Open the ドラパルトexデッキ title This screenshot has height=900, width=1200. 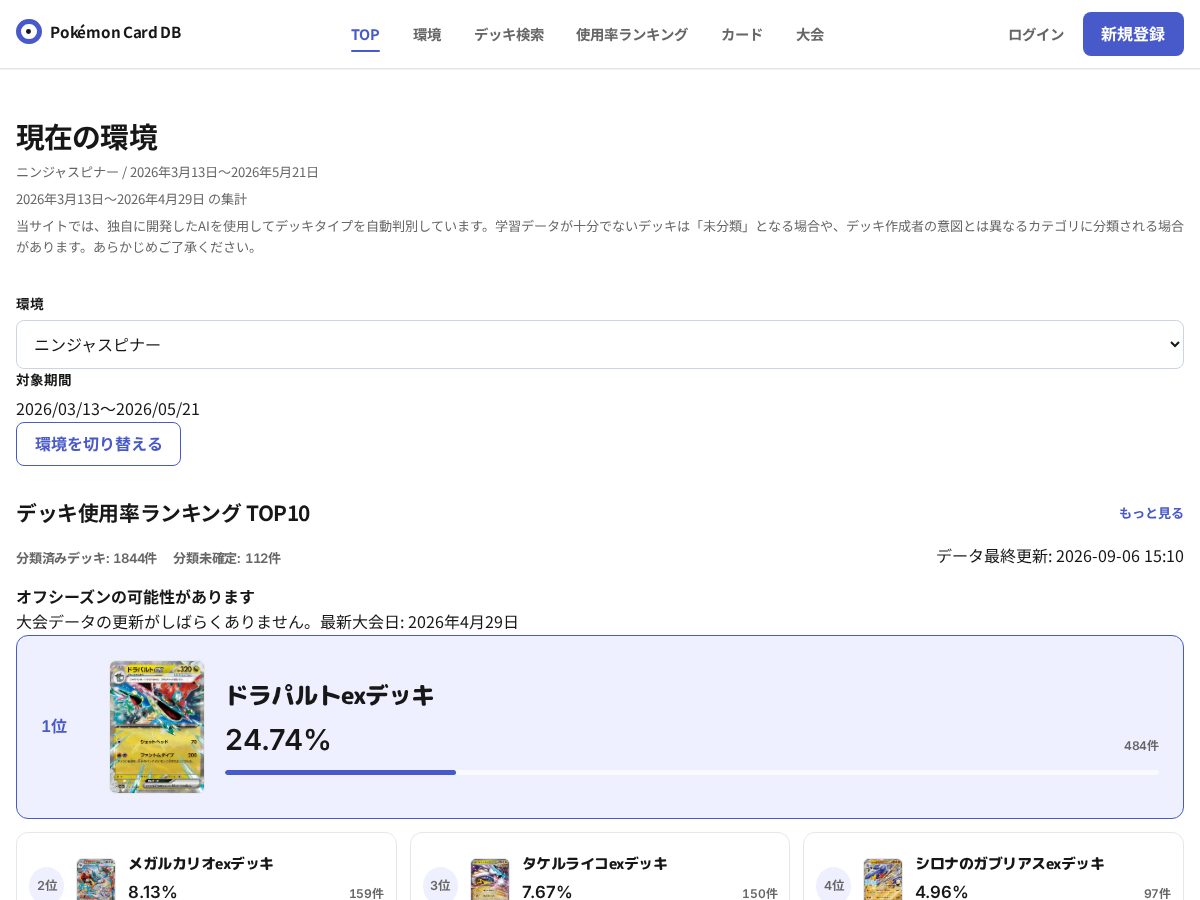point(330,695)
